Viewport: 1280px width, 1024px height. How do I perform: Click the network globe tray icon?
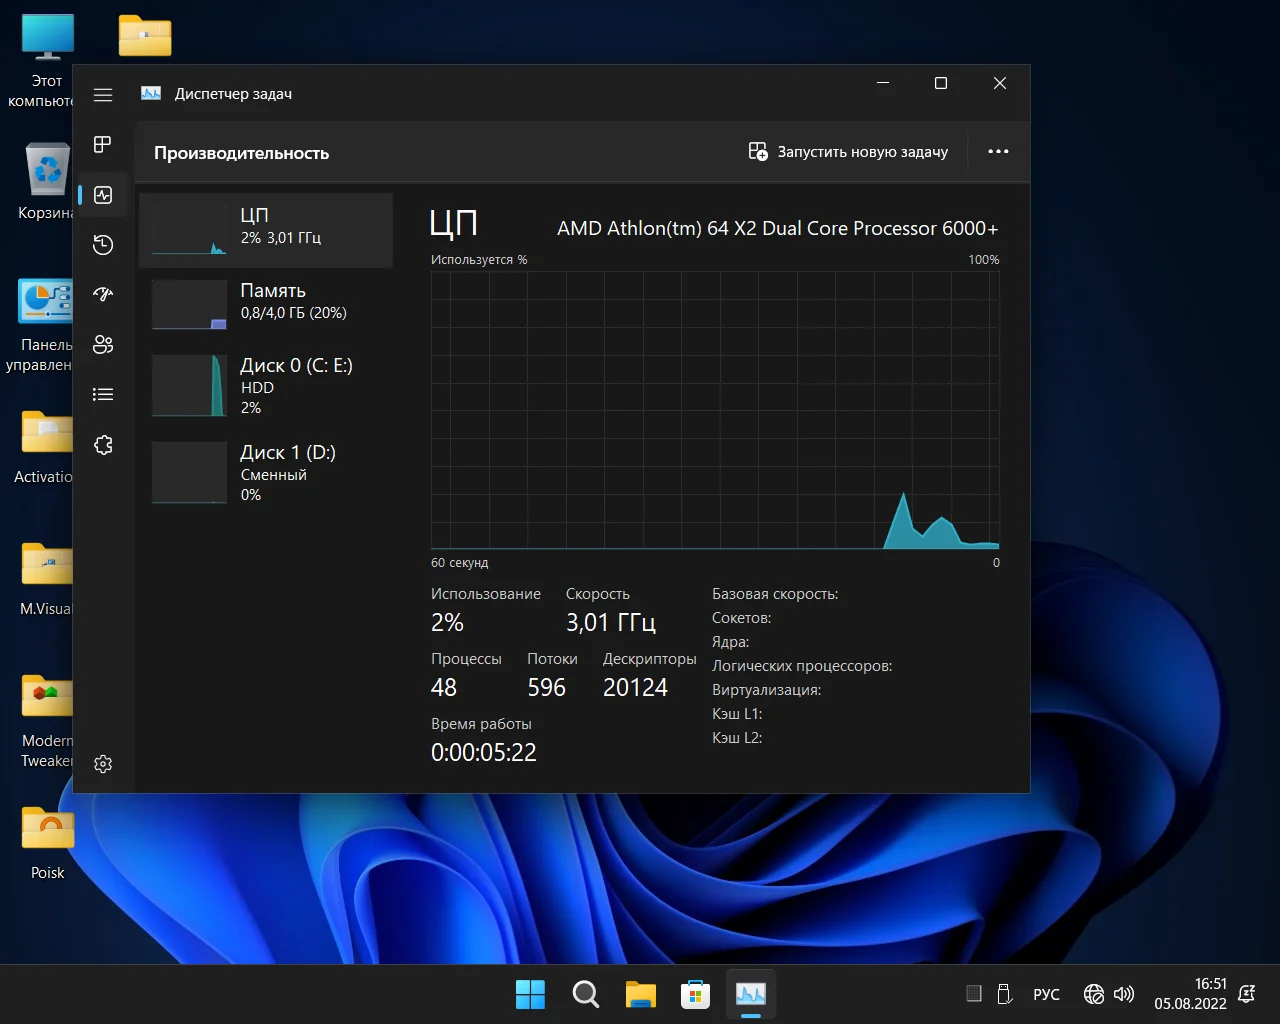1094,994
